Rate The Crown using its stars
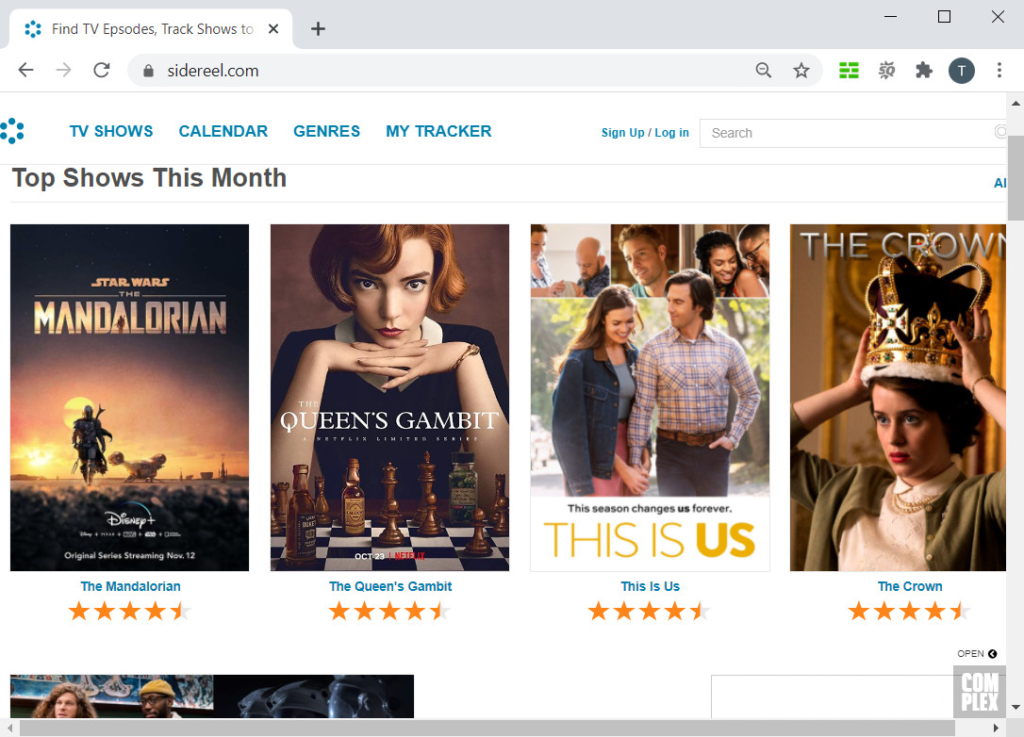Image resolution: width=1024 pixels, height=737 pixels. tap(909, 611)
